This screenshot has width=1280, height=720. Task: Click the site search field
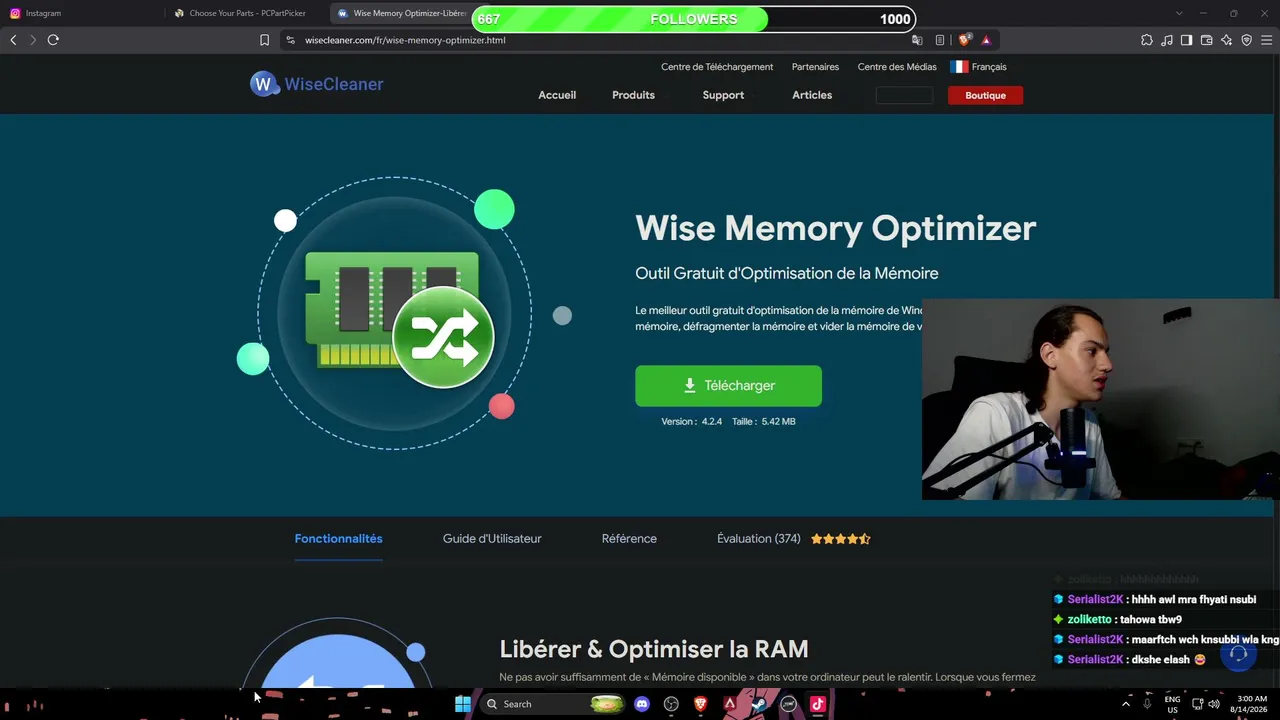coord(904,95)
